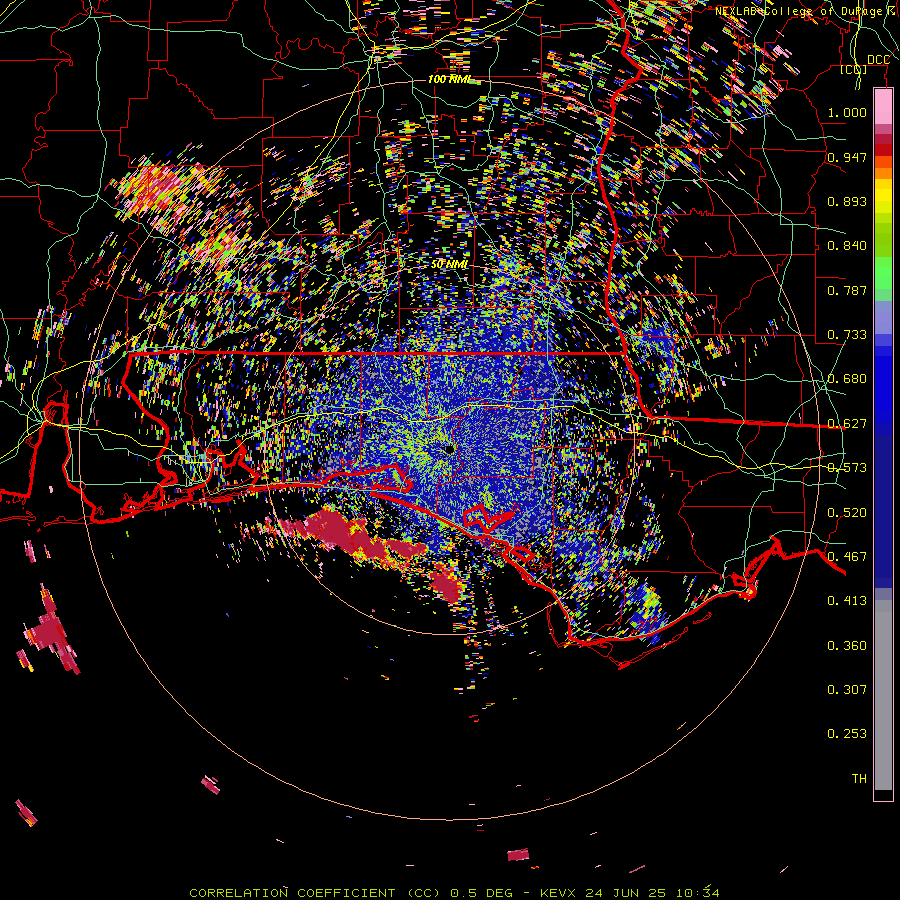Image resolution: width=900 pixels, height=900 pixels.
Task: Click the 0.947 scale value
Action: [847, 157]
